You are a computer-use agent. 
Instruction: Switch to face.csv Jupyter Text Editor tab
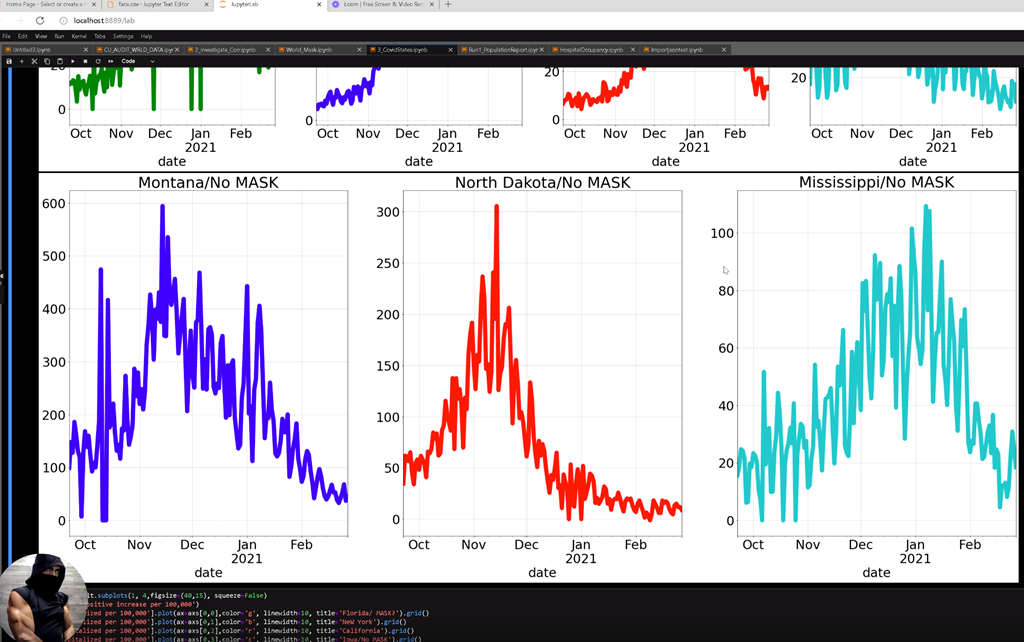[x=150, y=5]
